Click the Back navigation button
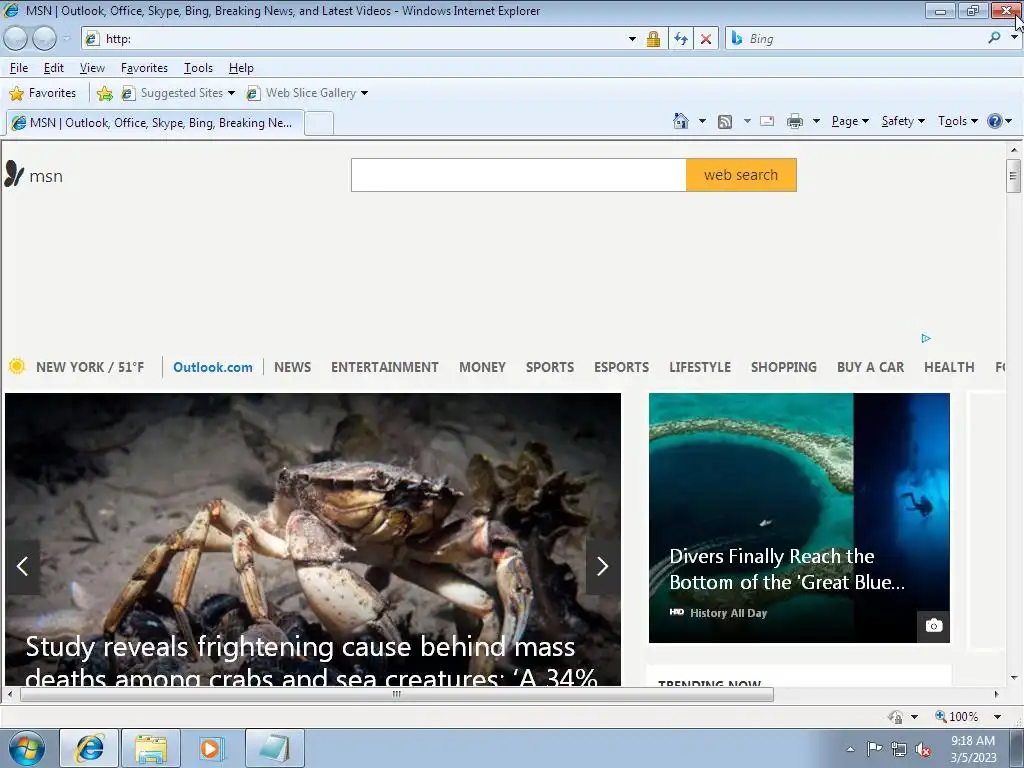 (16, 39)
